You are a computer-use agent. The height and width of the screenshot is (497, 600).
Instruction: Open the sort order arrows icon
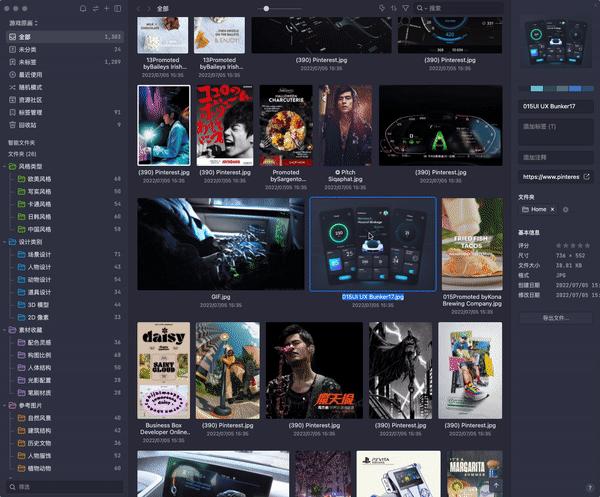tap(394, 8)
